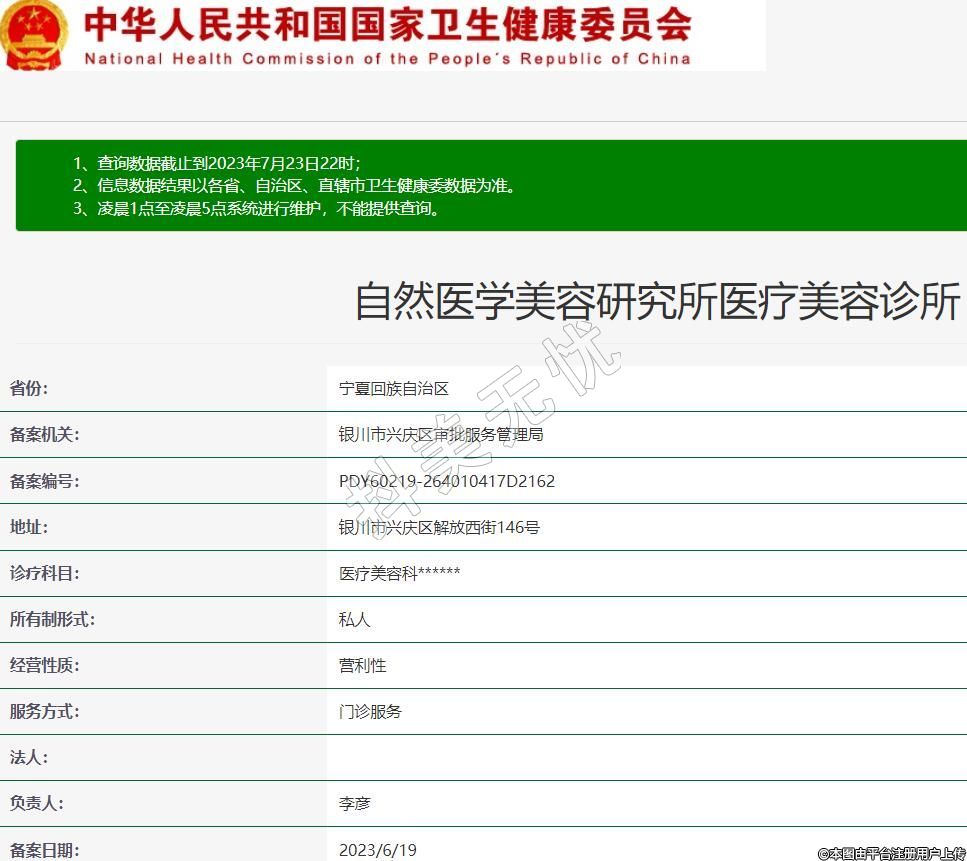Click the filing date 2023/6/19
The height and width of the screenshot is (861, 967).
(x=378, y=850)
